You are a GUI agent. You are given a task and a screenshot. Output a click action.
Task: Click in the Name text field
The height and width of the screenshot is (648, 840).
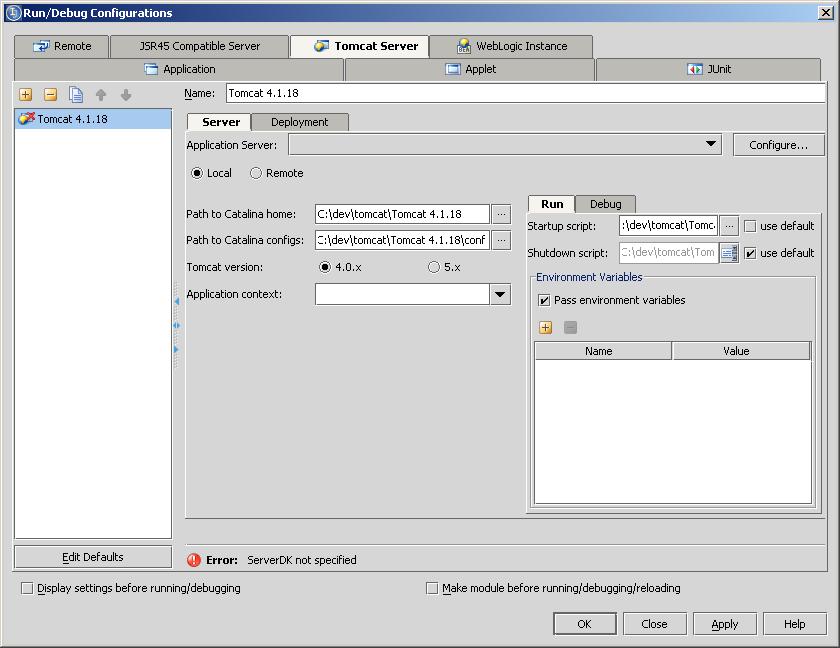(524, 93)
